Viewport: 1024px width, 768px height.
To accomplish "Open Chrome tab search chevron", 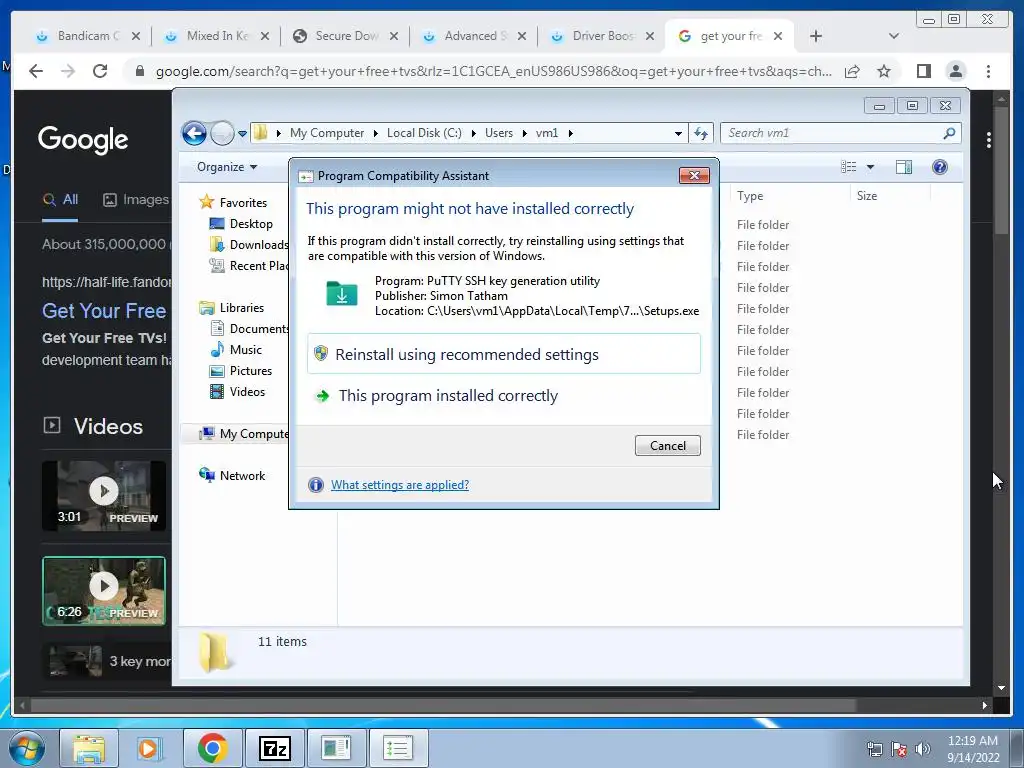I will 894,36.
